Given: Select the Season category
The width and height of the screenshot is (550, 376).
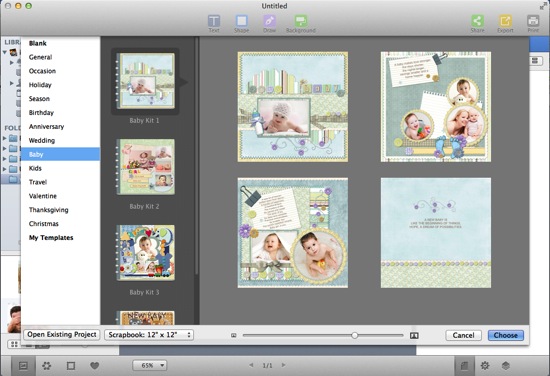Looking at the screenshot, I should 39,99.
